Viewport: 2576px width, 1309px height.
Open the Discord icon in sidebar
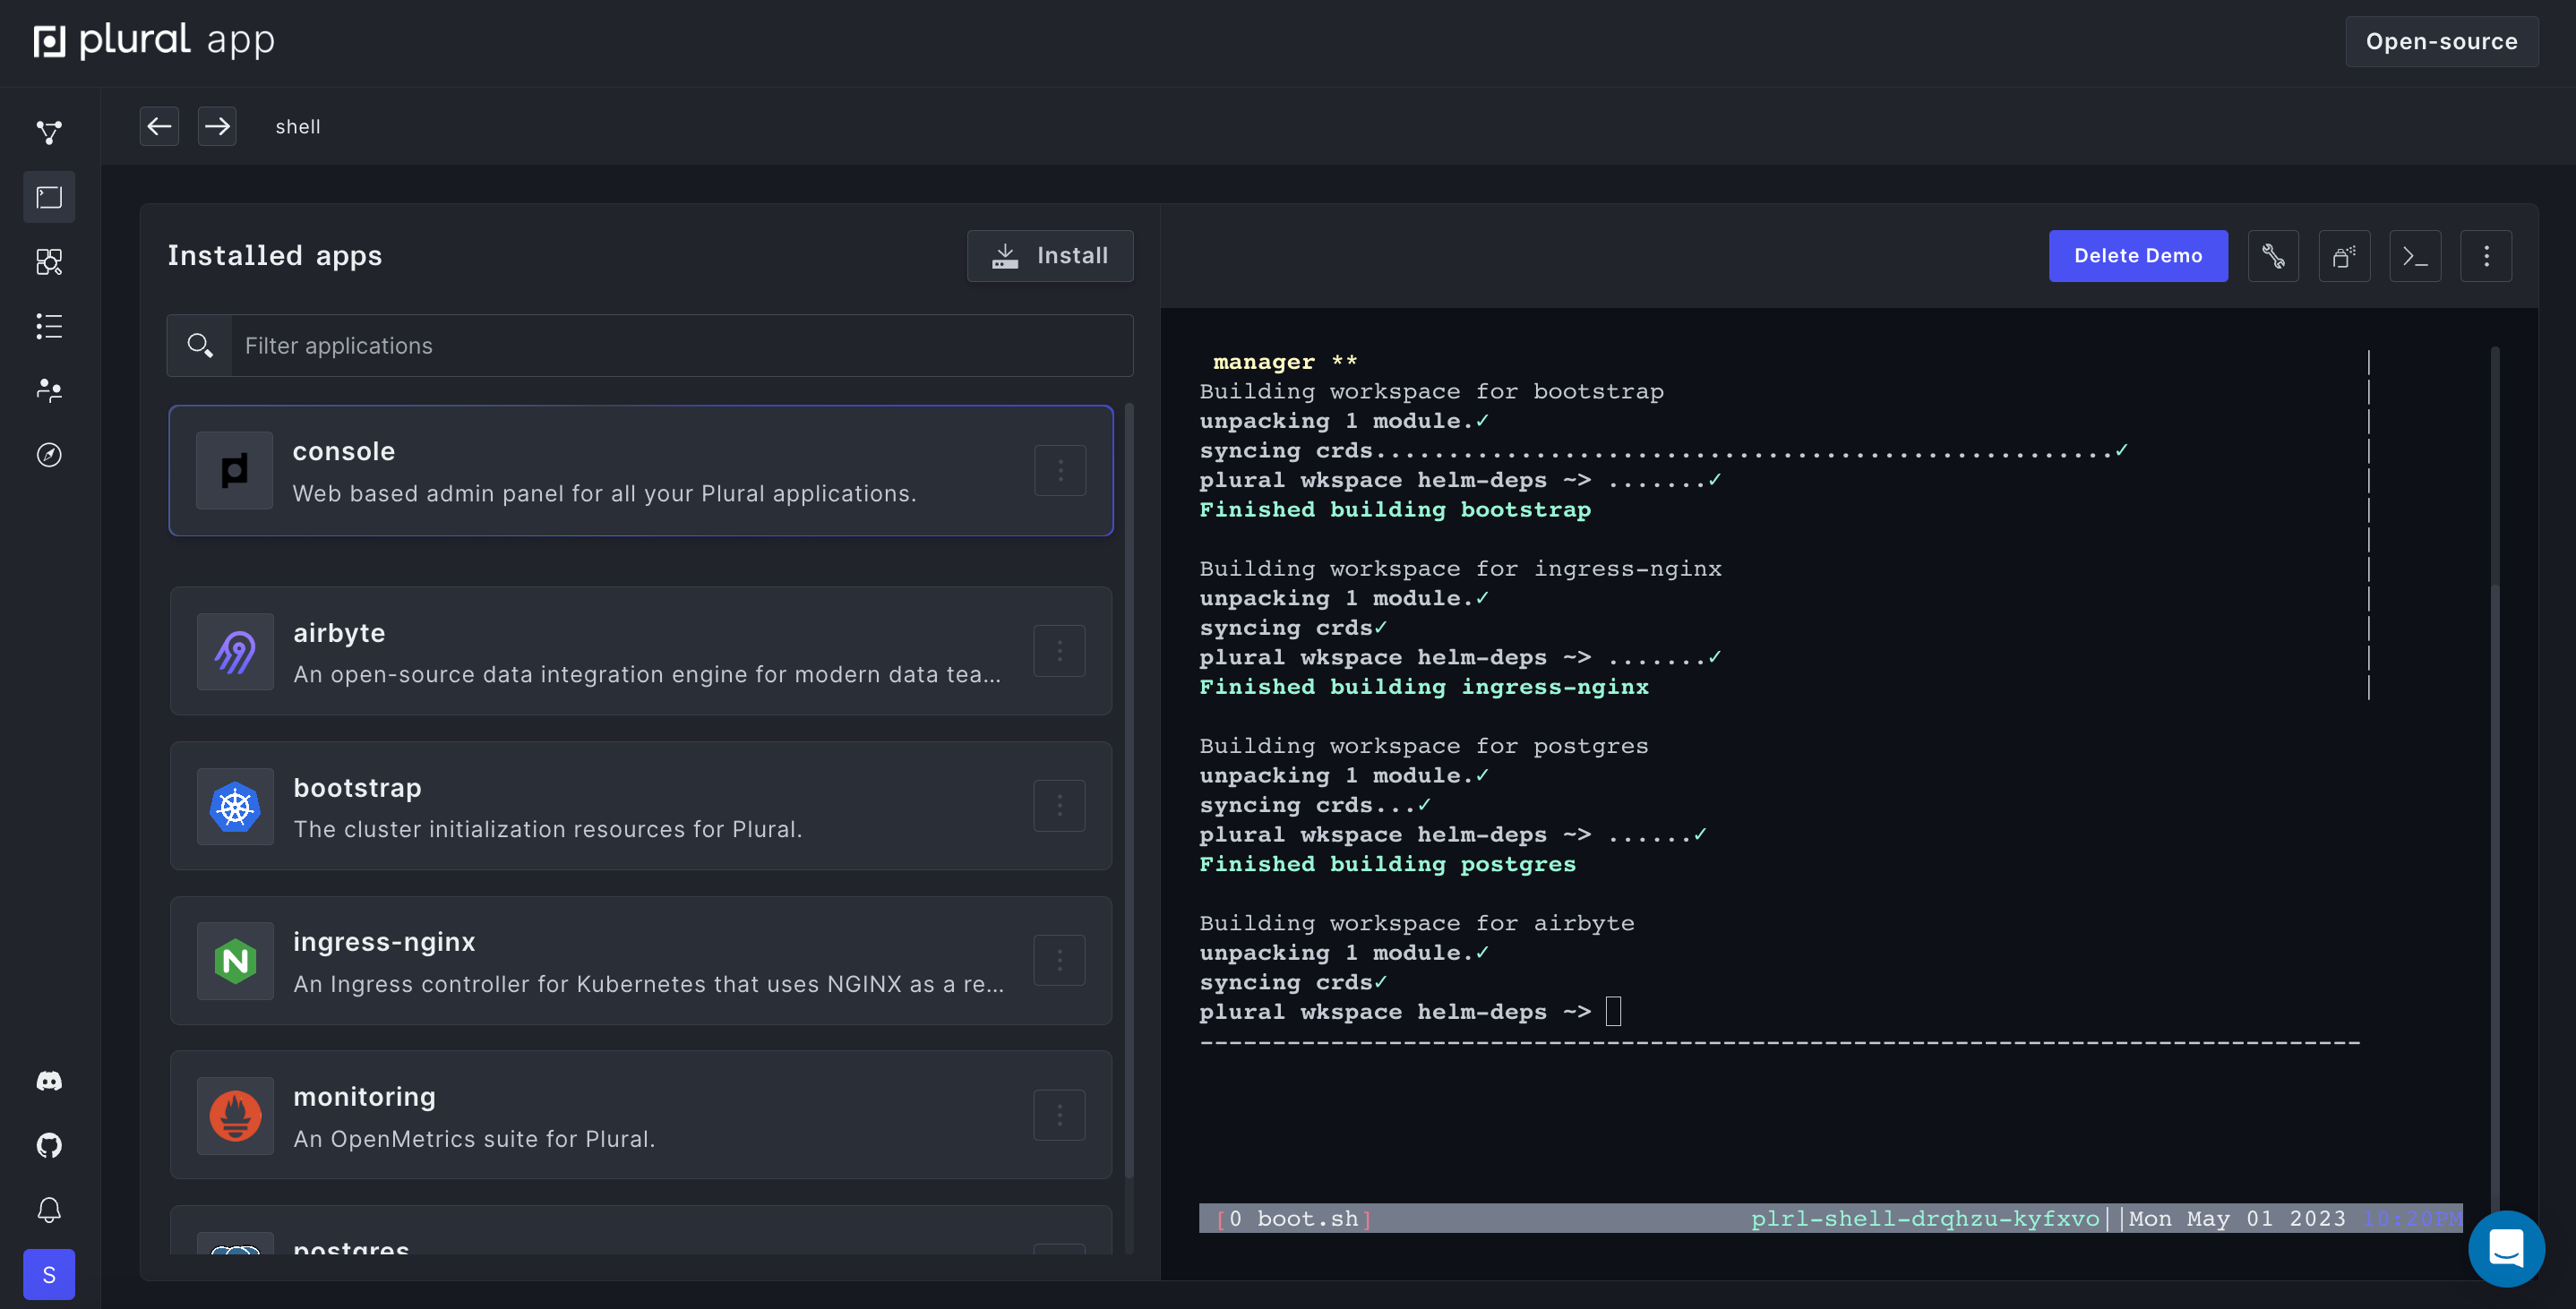coord(49,1081)
